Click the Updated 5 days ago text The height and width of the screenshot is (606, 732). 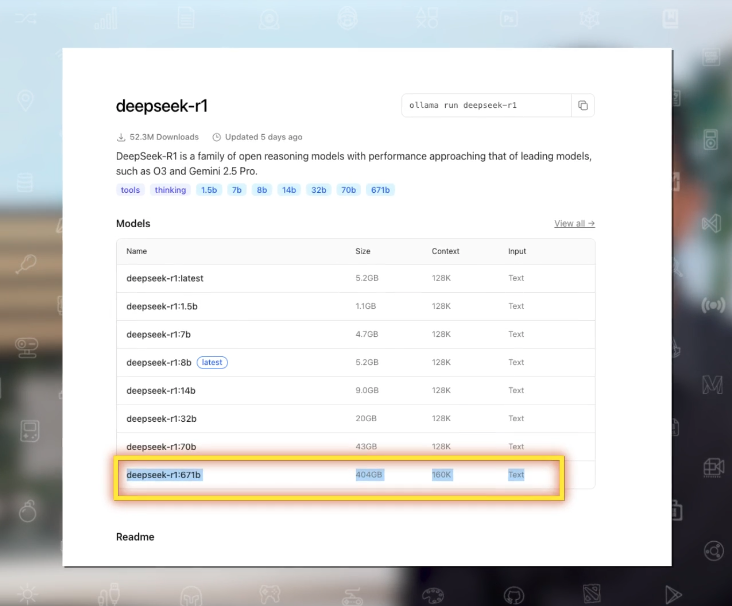pos(263,137)
